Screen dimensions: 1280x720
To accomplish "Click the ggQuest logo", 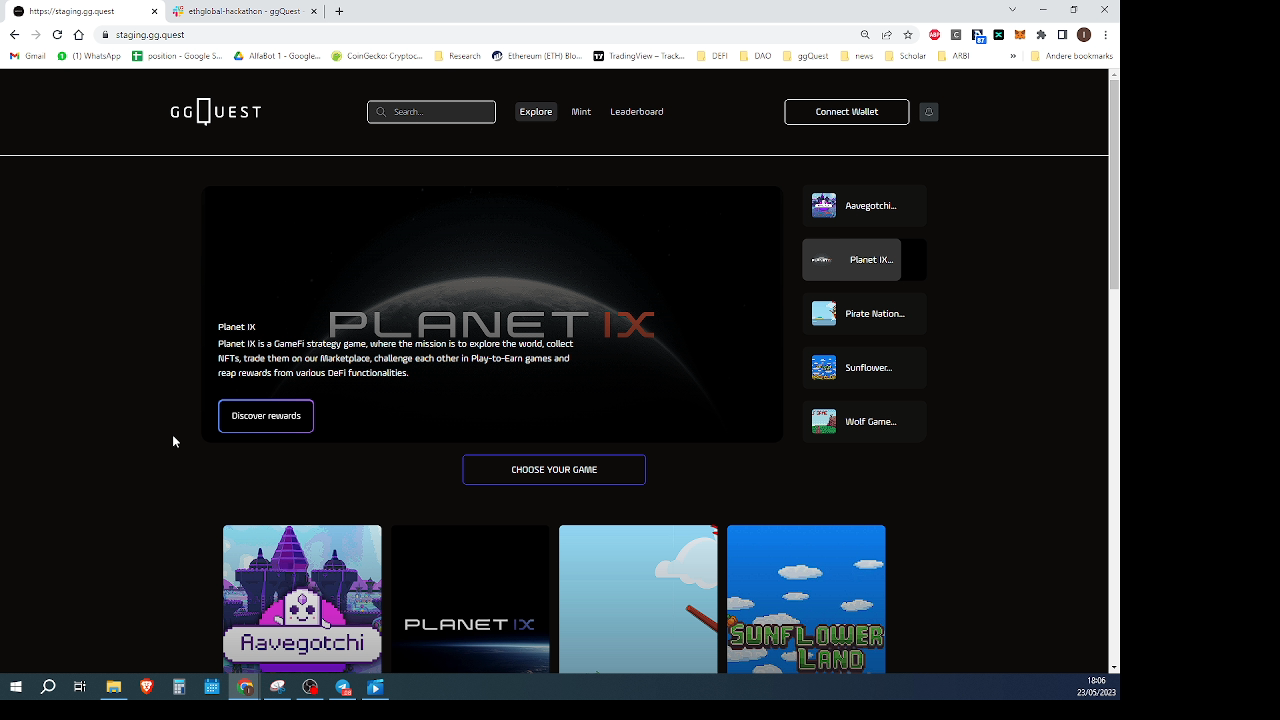I will (215, 111).
